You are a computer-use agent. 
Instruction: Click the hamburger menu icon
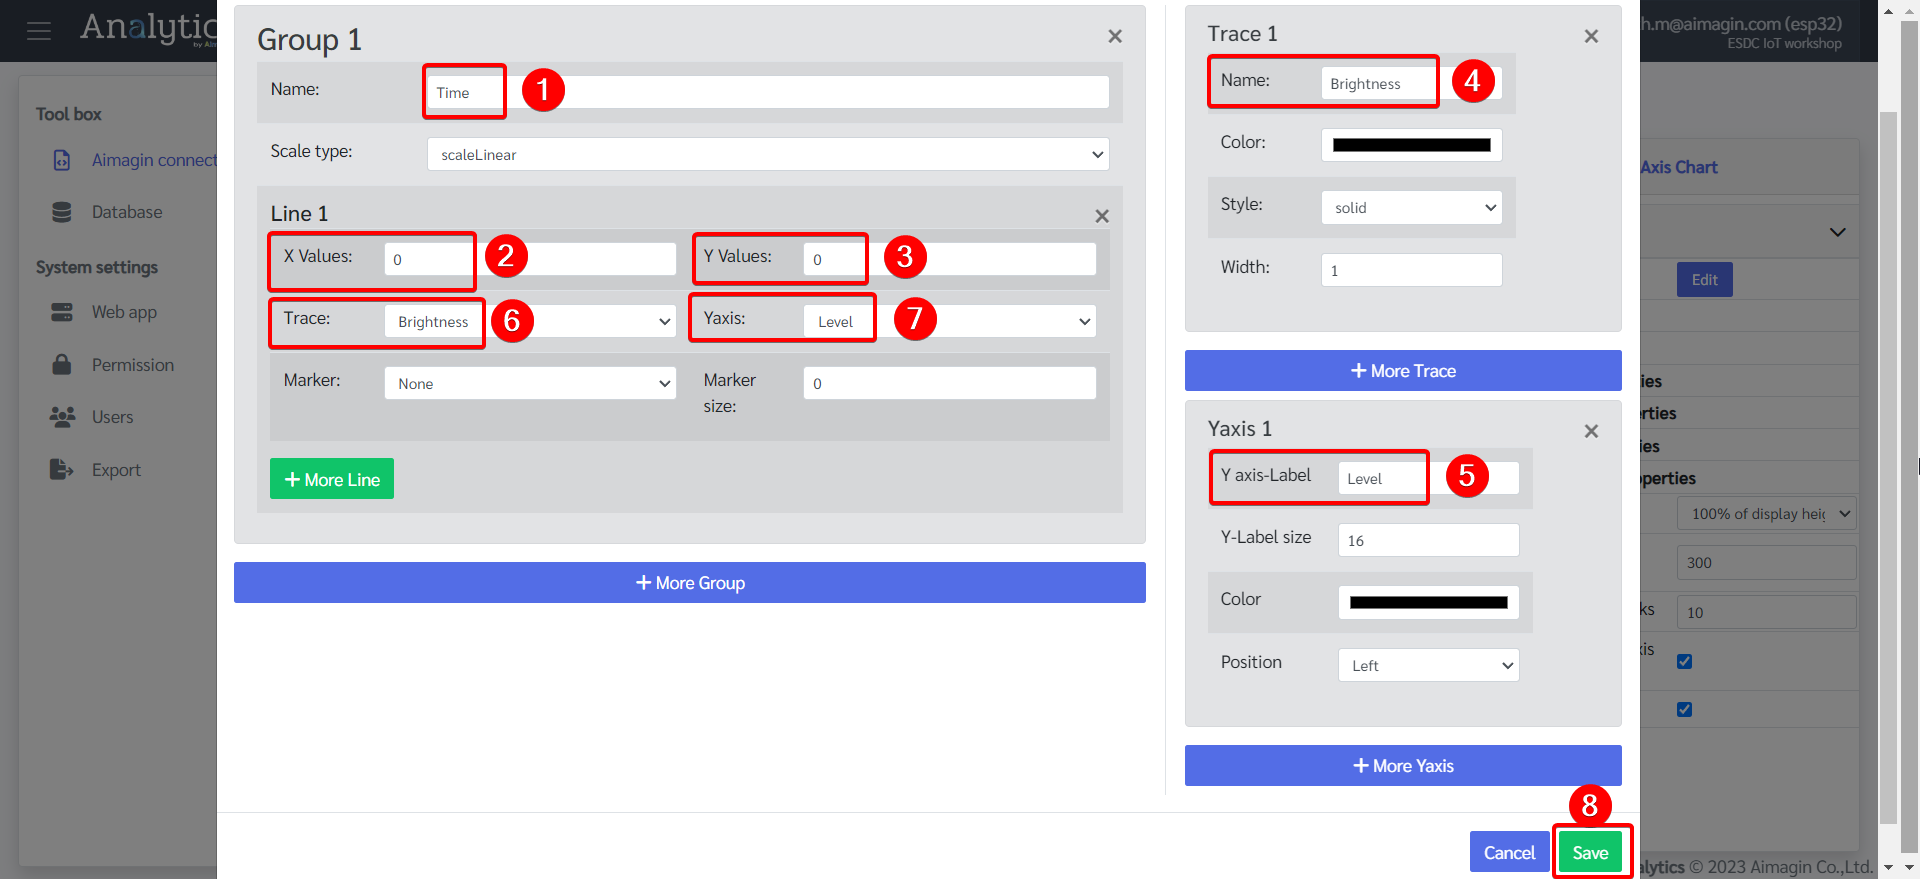point(39,31)
